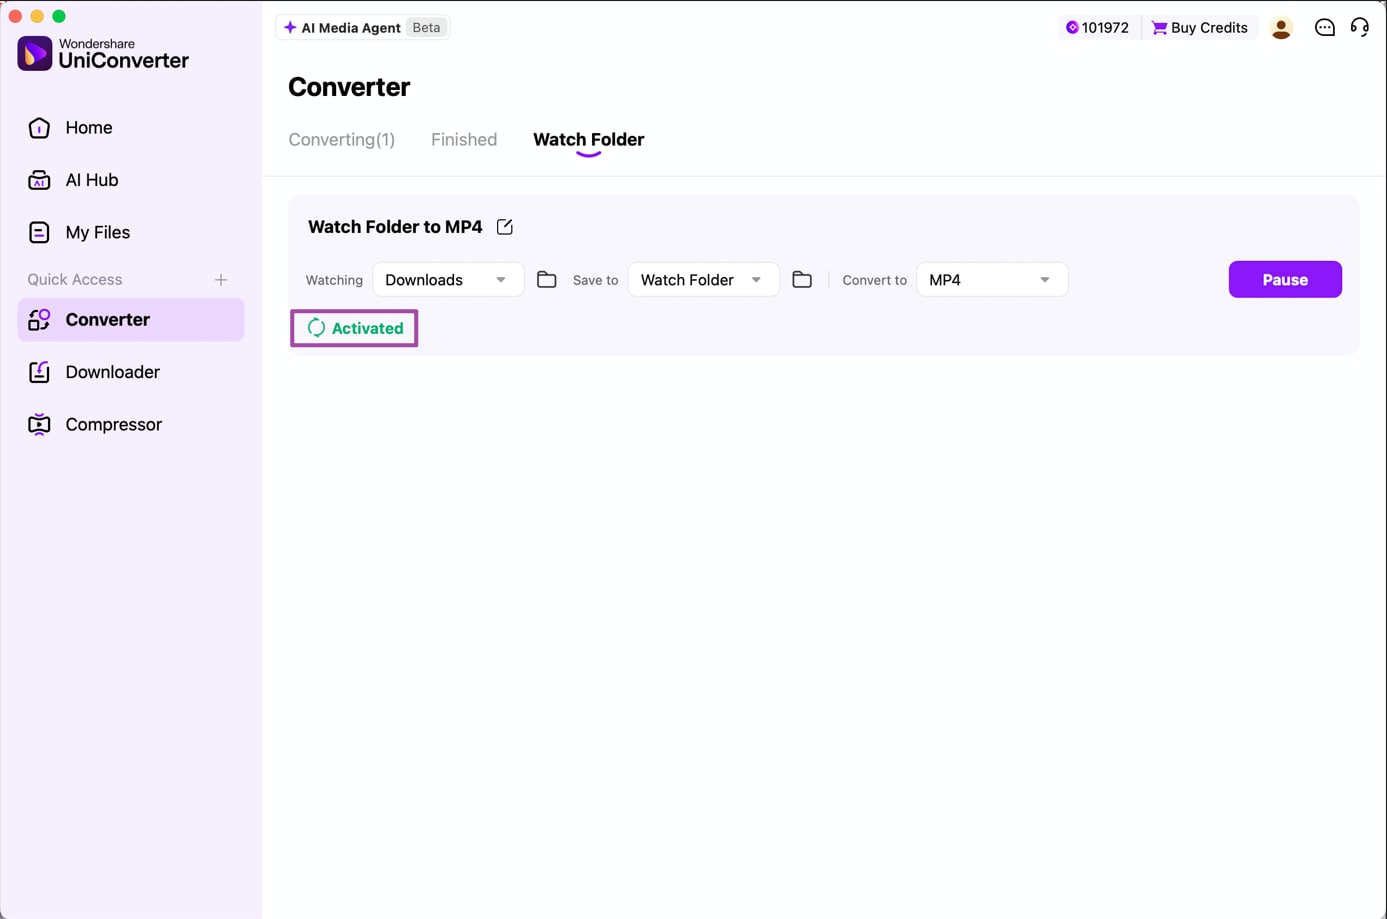Add a Quick Access item with the plus icon
Viewport: 1387px width, 919px height.
[x=221, y=280]
